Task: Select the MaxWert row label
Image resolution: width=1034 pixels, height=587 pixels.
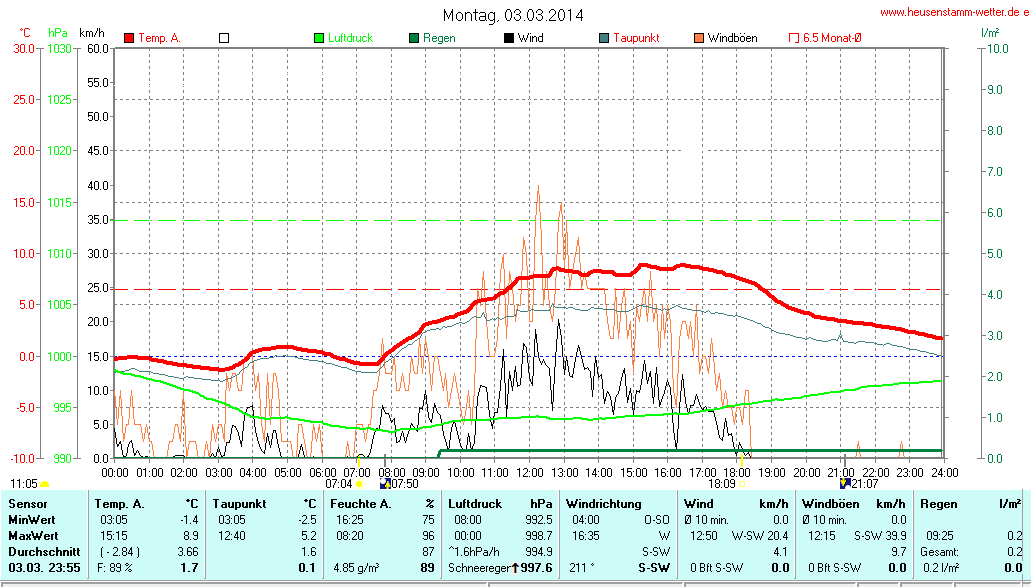Action: 33,536
